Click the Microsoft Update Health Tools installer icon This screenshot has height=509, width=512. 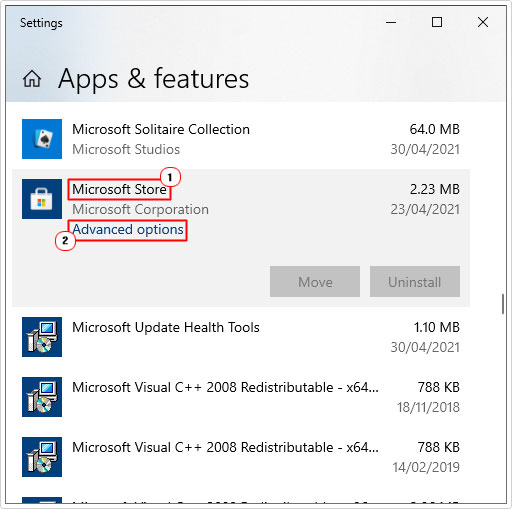click(42, 337)
